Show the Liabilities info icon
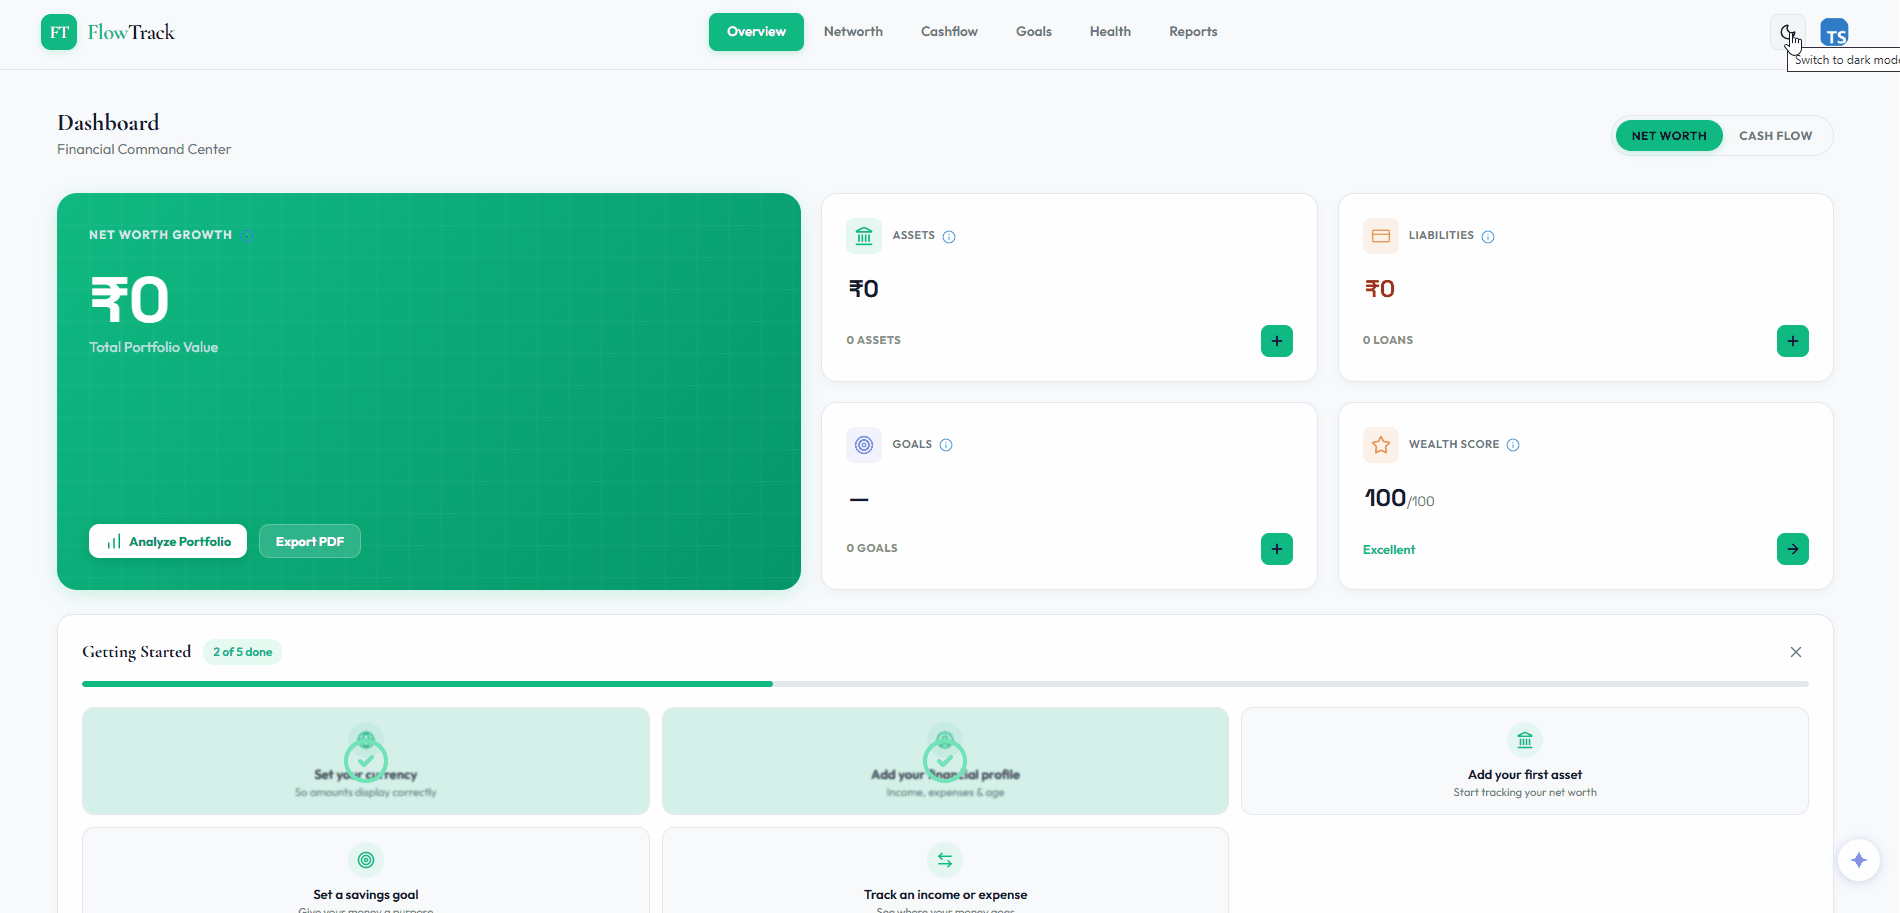The height and width of the screenshot is (913, 1900). coord(1488,237)
